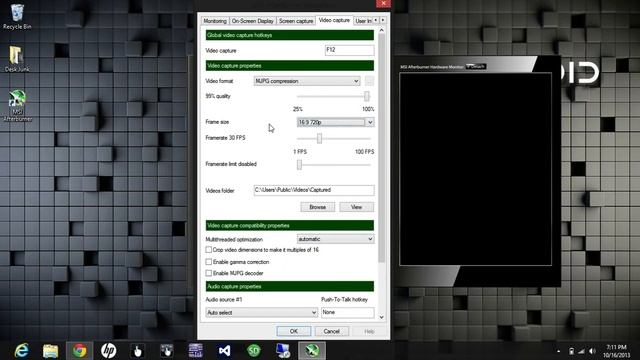The image size is (640, 360).
Task: Open File Explorer in the taskbar
Action: [x=51, y=351]
